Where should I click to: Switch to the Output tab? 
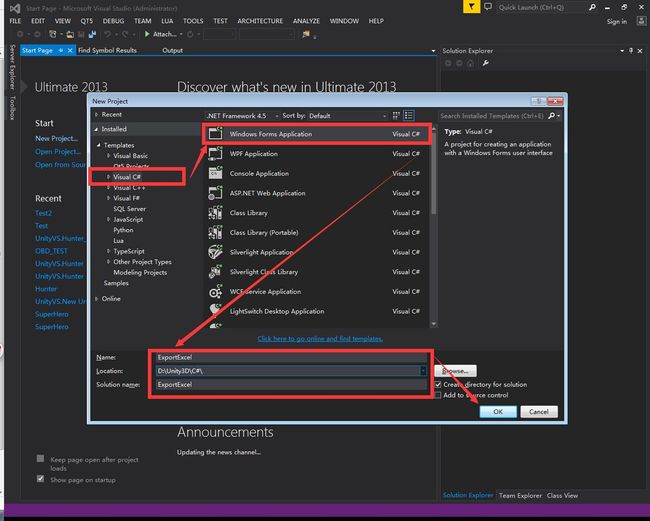[x=172, y=50]
